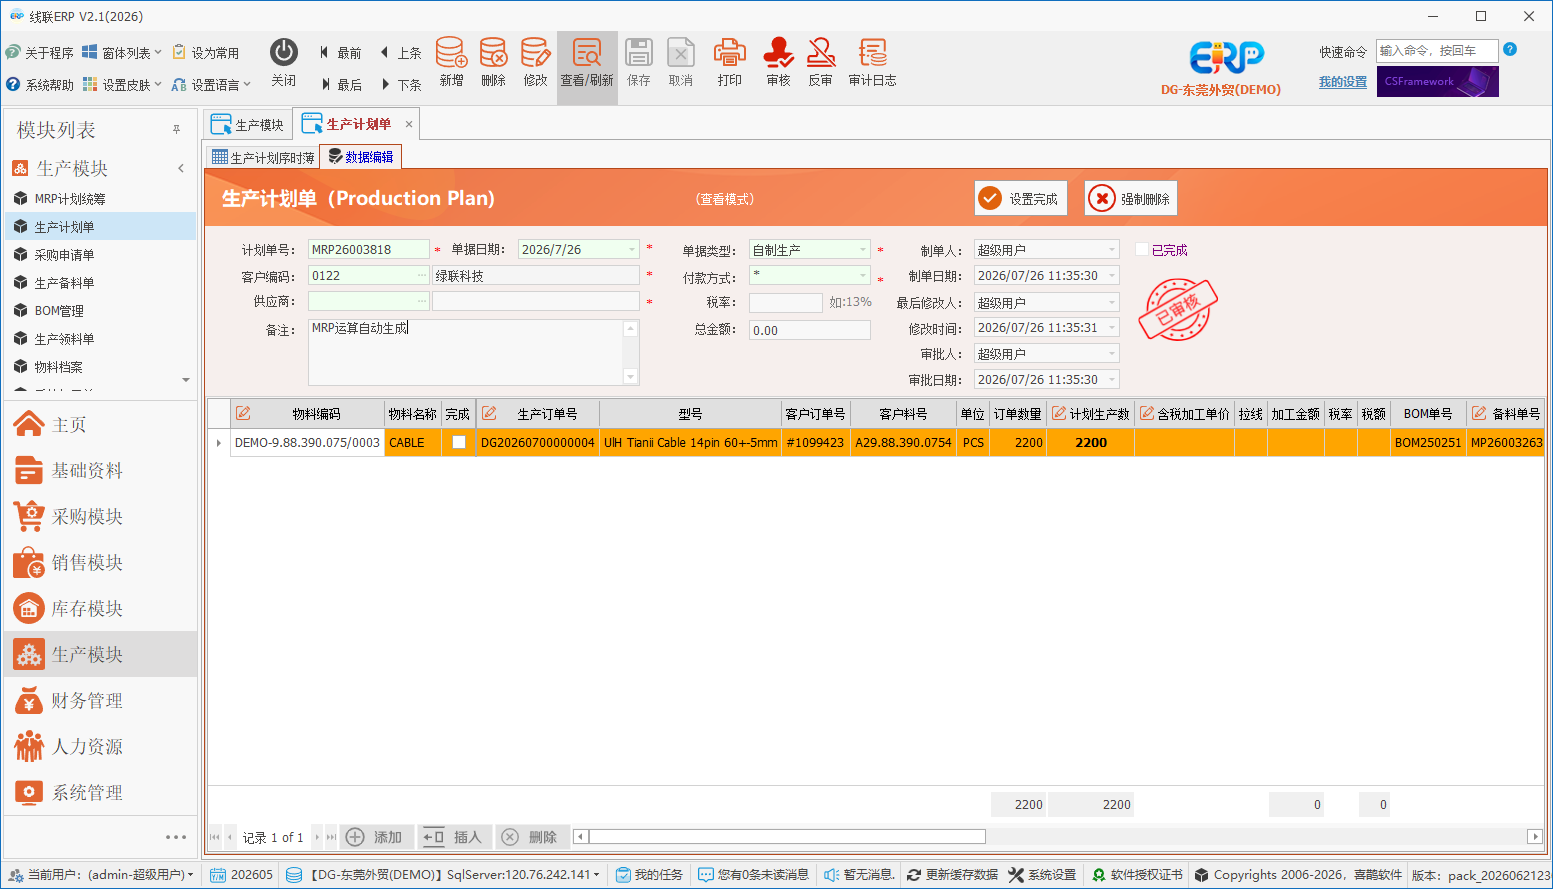Open the 单据日期 date dropdown

pyautogui.click(x=632, y=250)
